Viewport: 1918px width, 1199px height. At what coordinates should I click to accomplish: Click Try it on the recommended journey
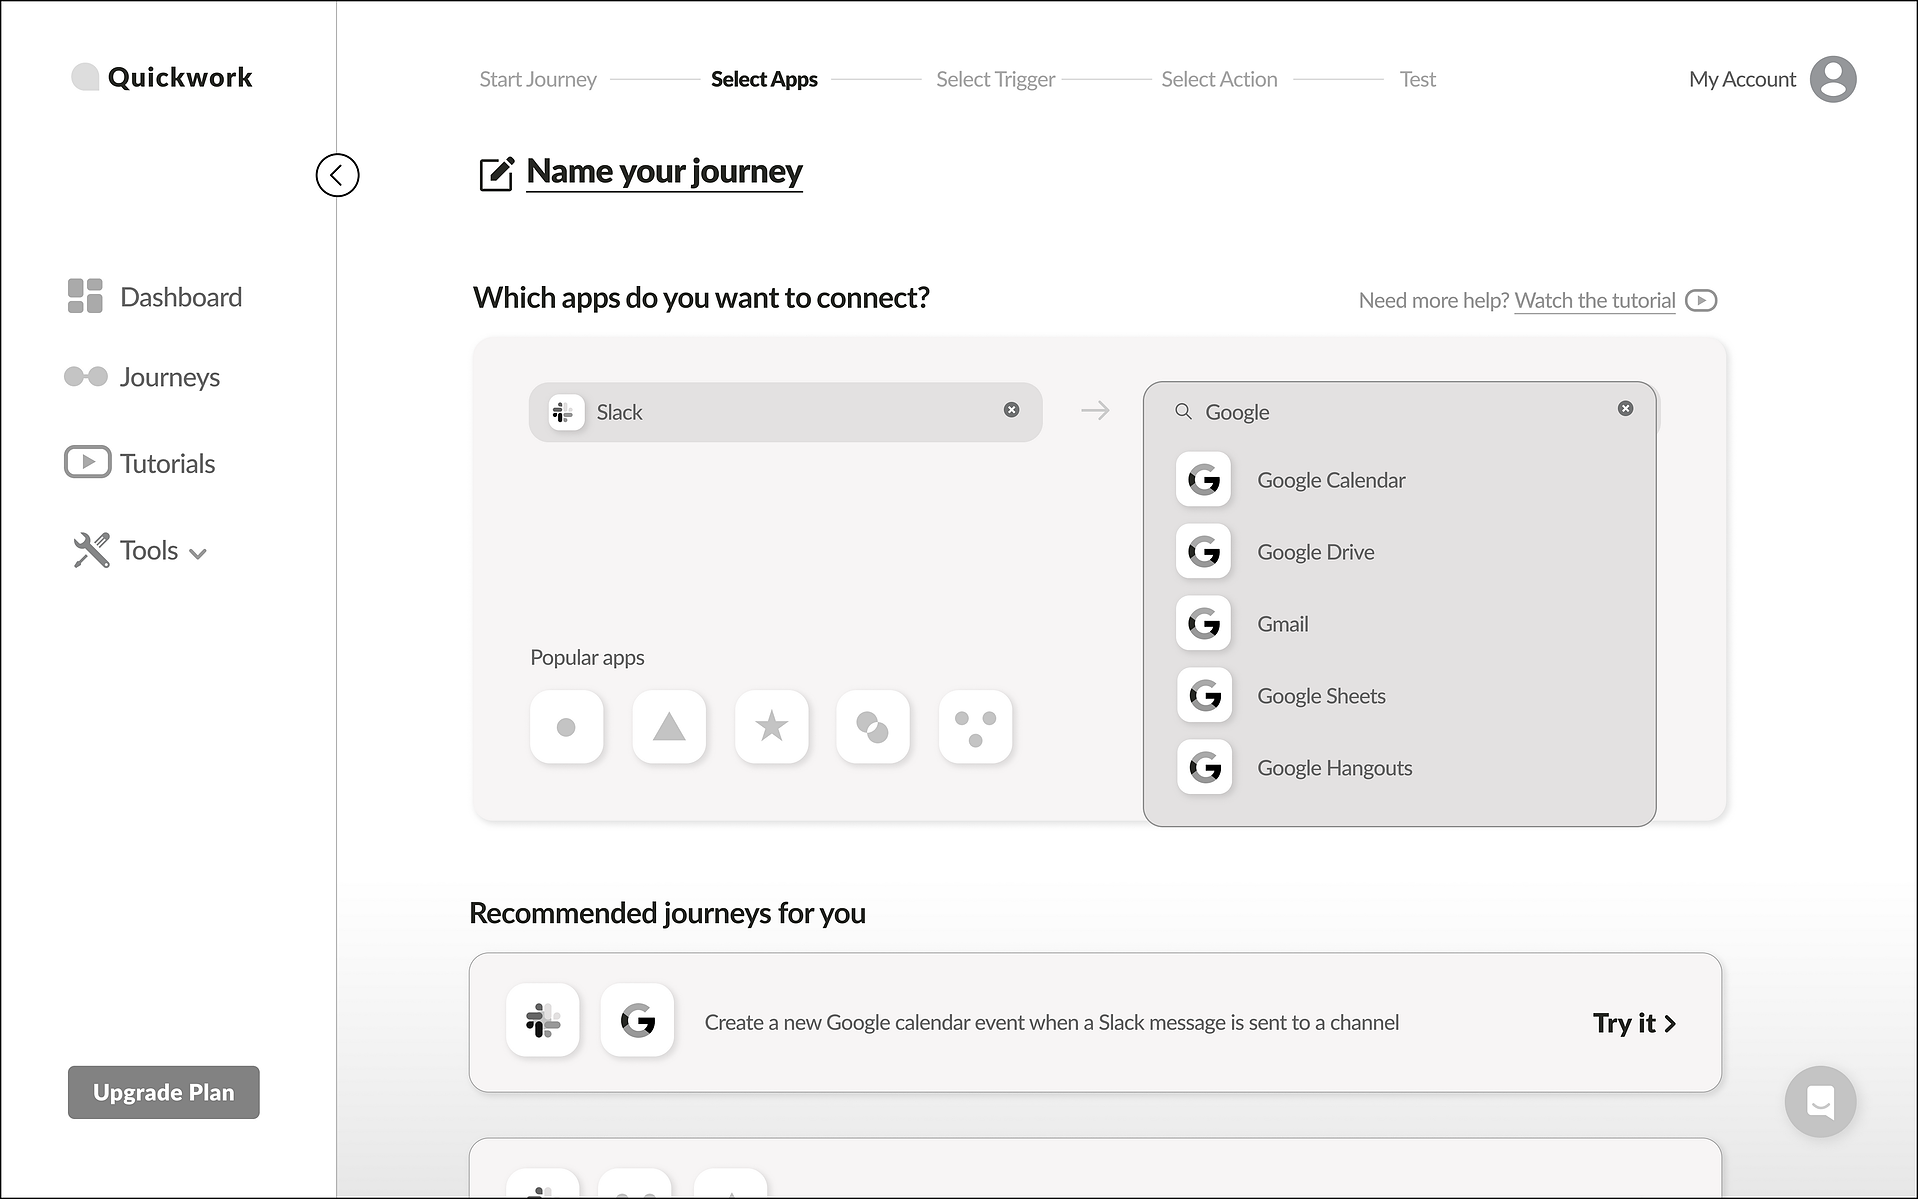[x=1635, y=1023]
